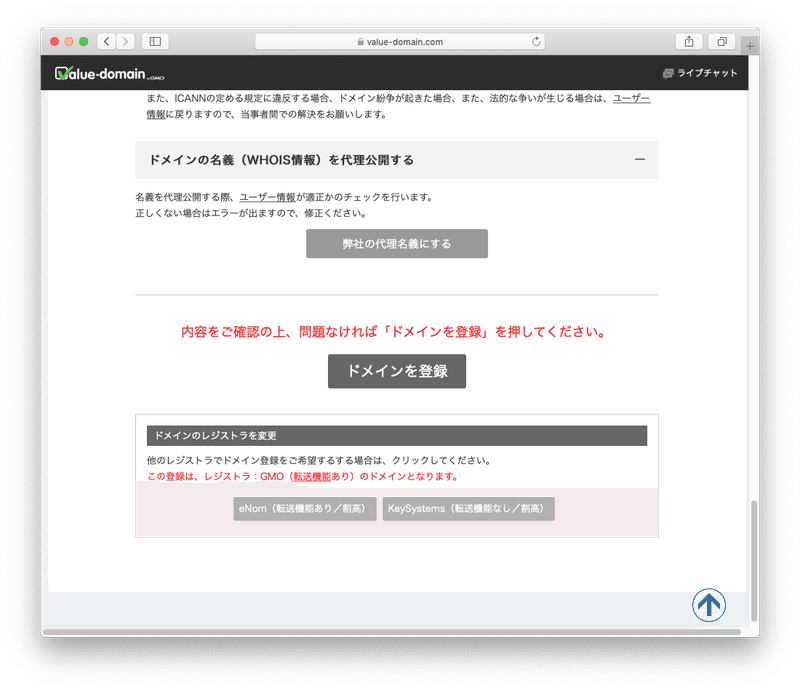Open ユーザー情報 link in top paragraph

tap(631, 98)
